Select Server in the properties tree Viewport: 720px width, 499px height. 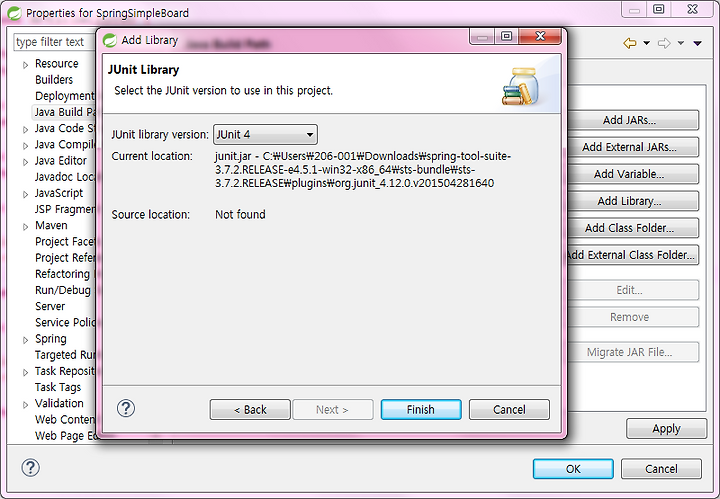click(x=50, y=306)
